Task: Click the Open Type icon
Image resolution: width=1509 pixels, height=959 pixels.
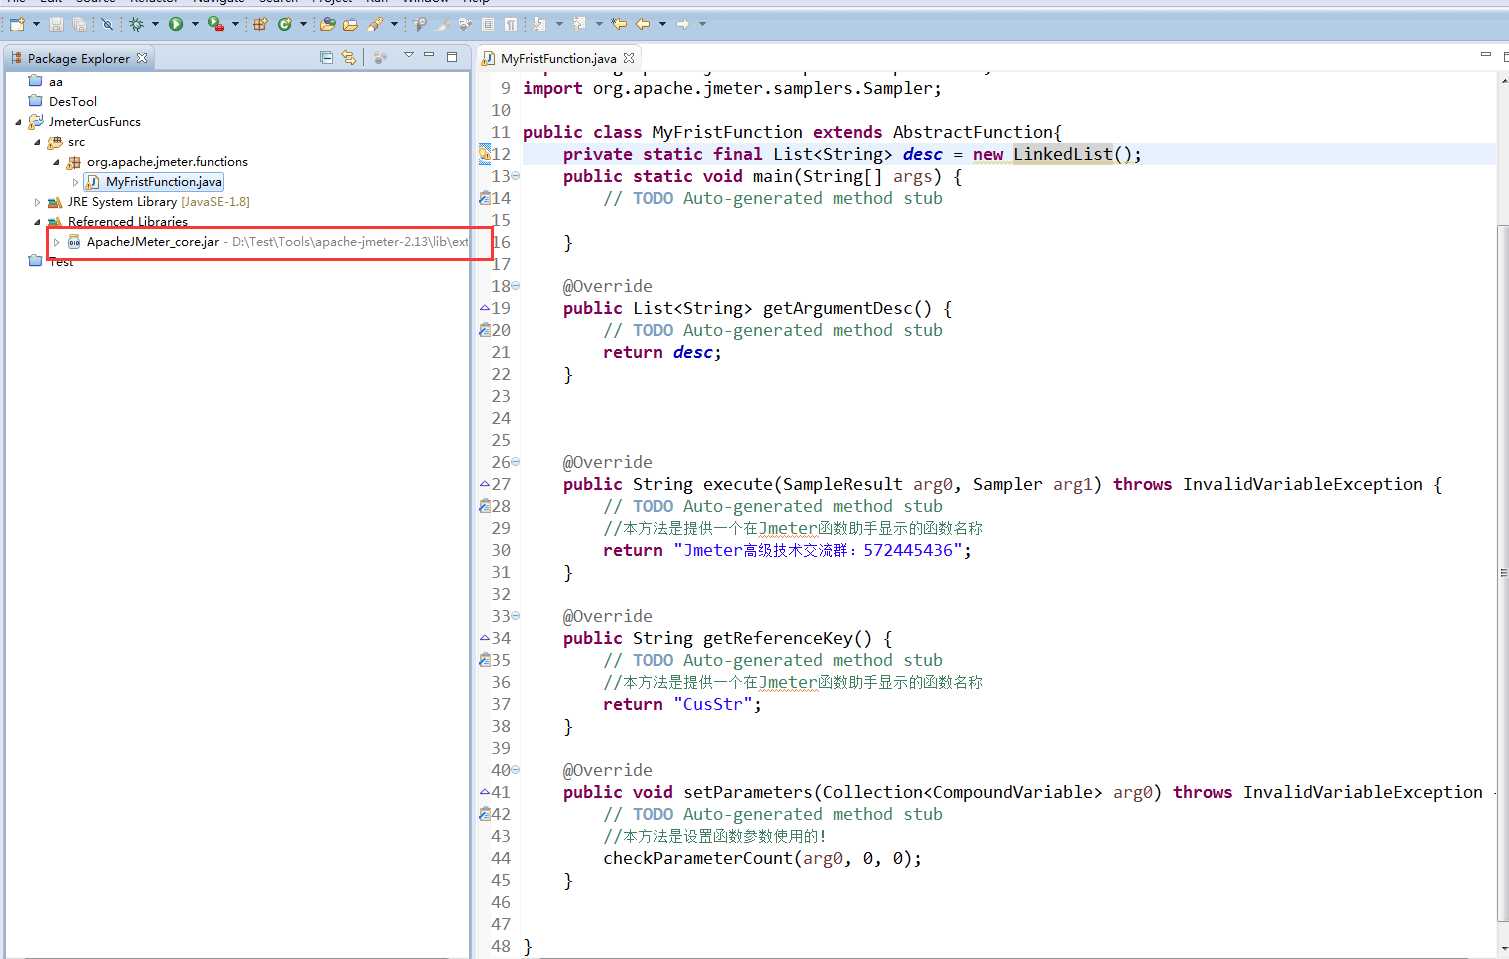Action: tap(327, 24)
